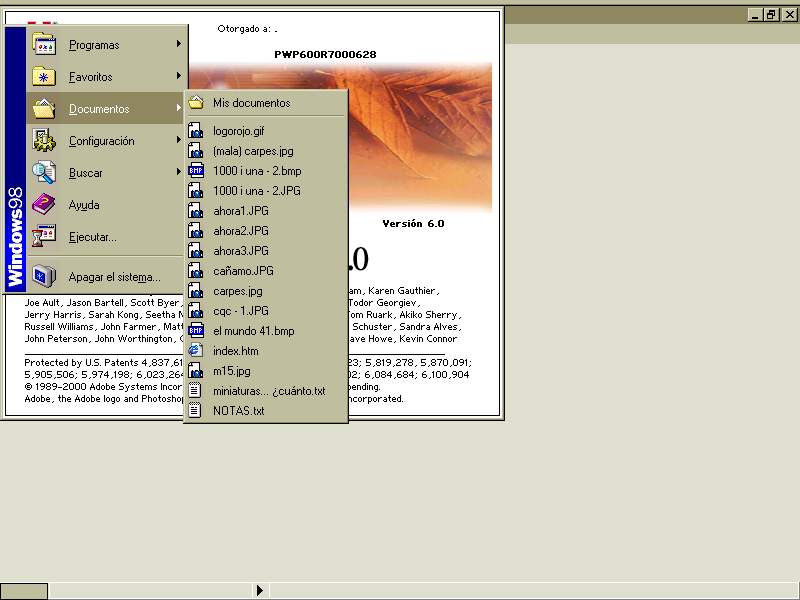Choose Buscar in the Start menu
800x600 pixels.
[106, 172]
